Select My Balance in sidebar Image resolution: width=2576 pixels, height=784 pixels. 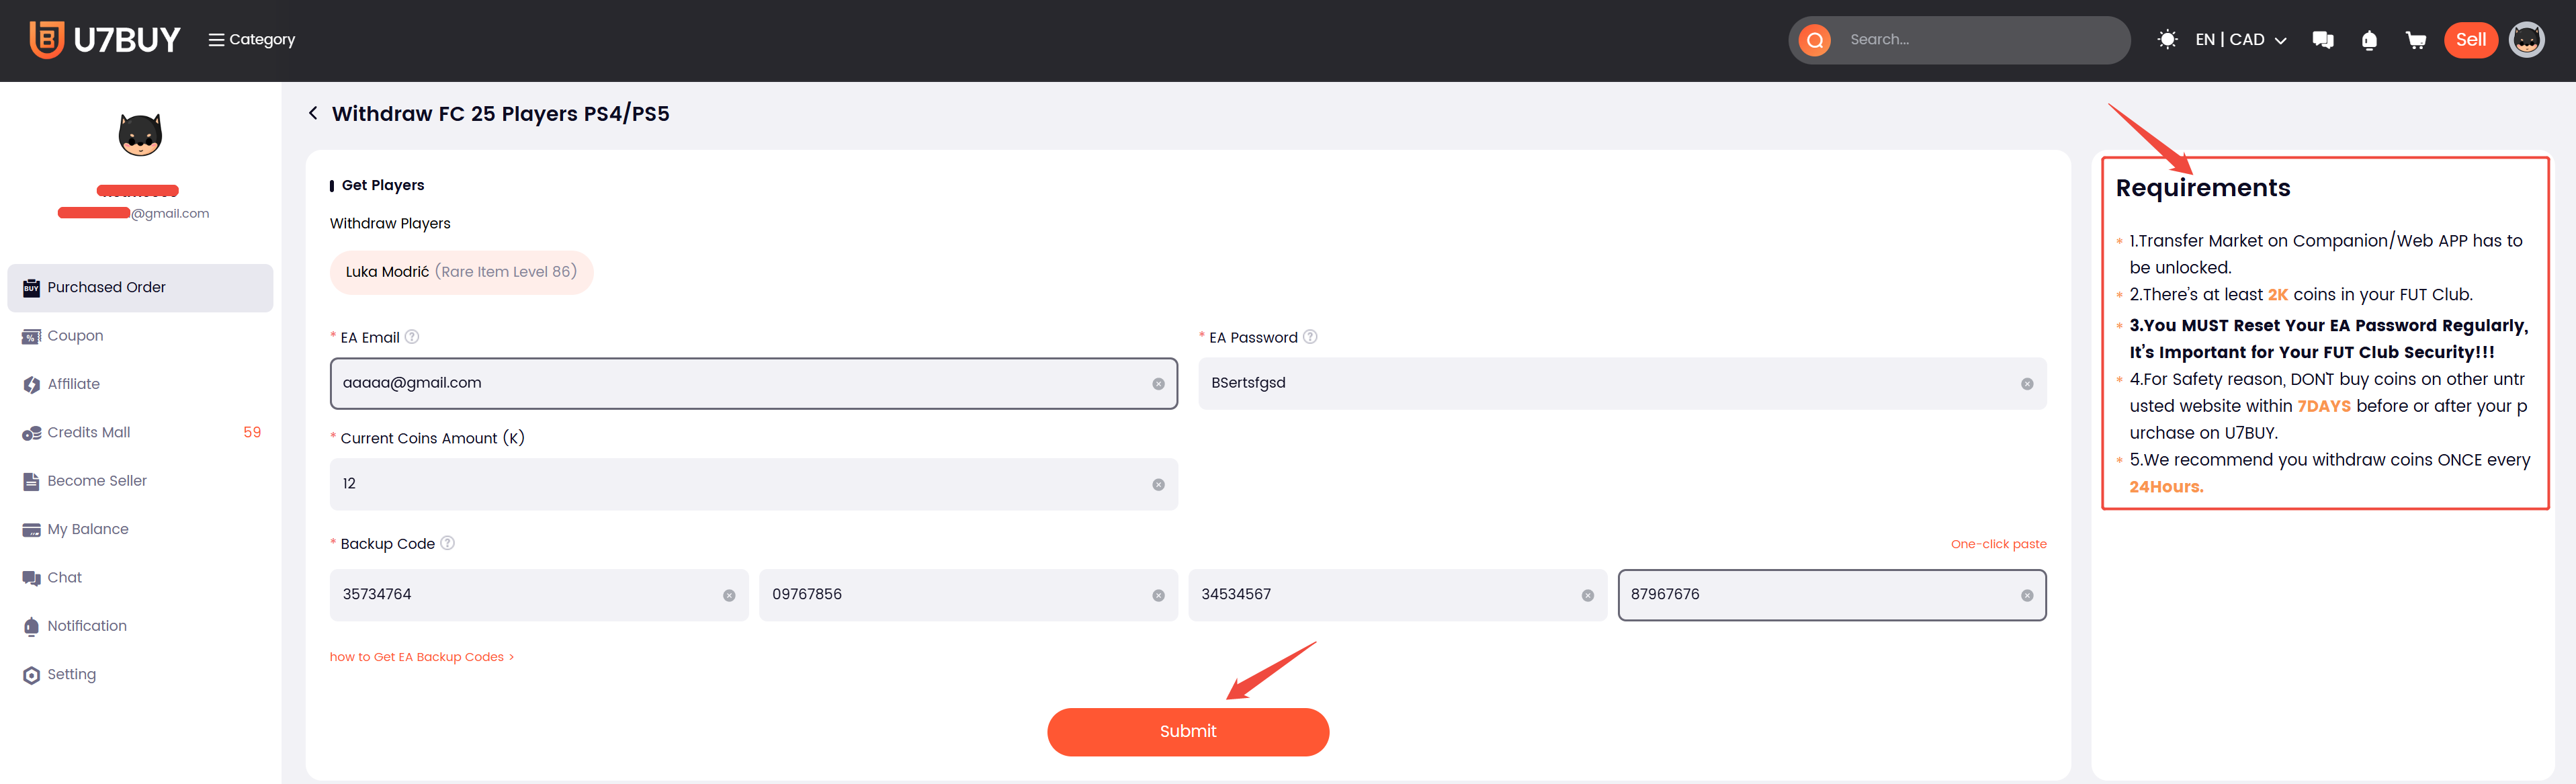point(88,529)
